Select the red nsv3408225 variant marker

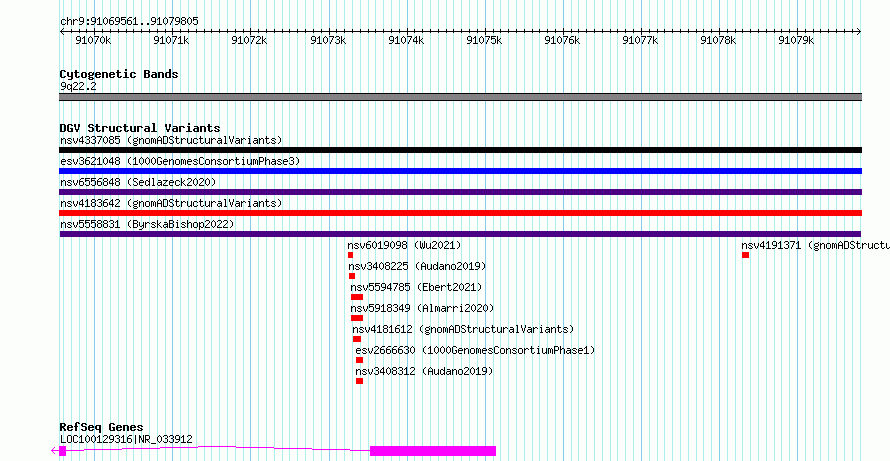click(x=352, y=276)
